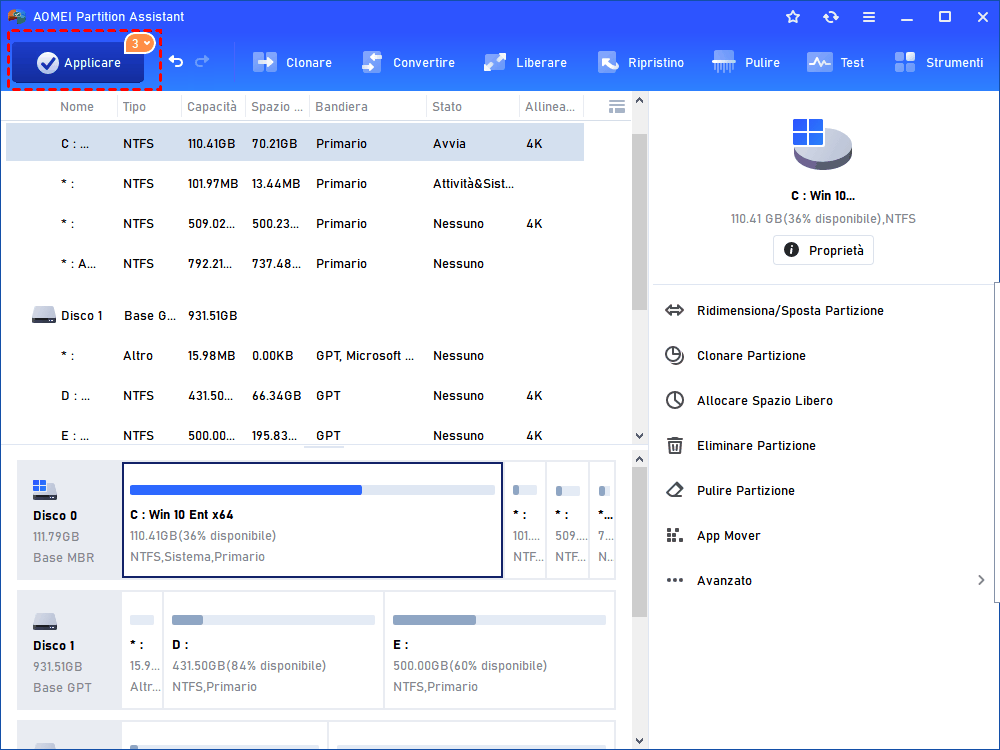Open the Strumenti menu
Image resolution: width=1000 pixels, height=750 pixels.
(x=939, y=62)
